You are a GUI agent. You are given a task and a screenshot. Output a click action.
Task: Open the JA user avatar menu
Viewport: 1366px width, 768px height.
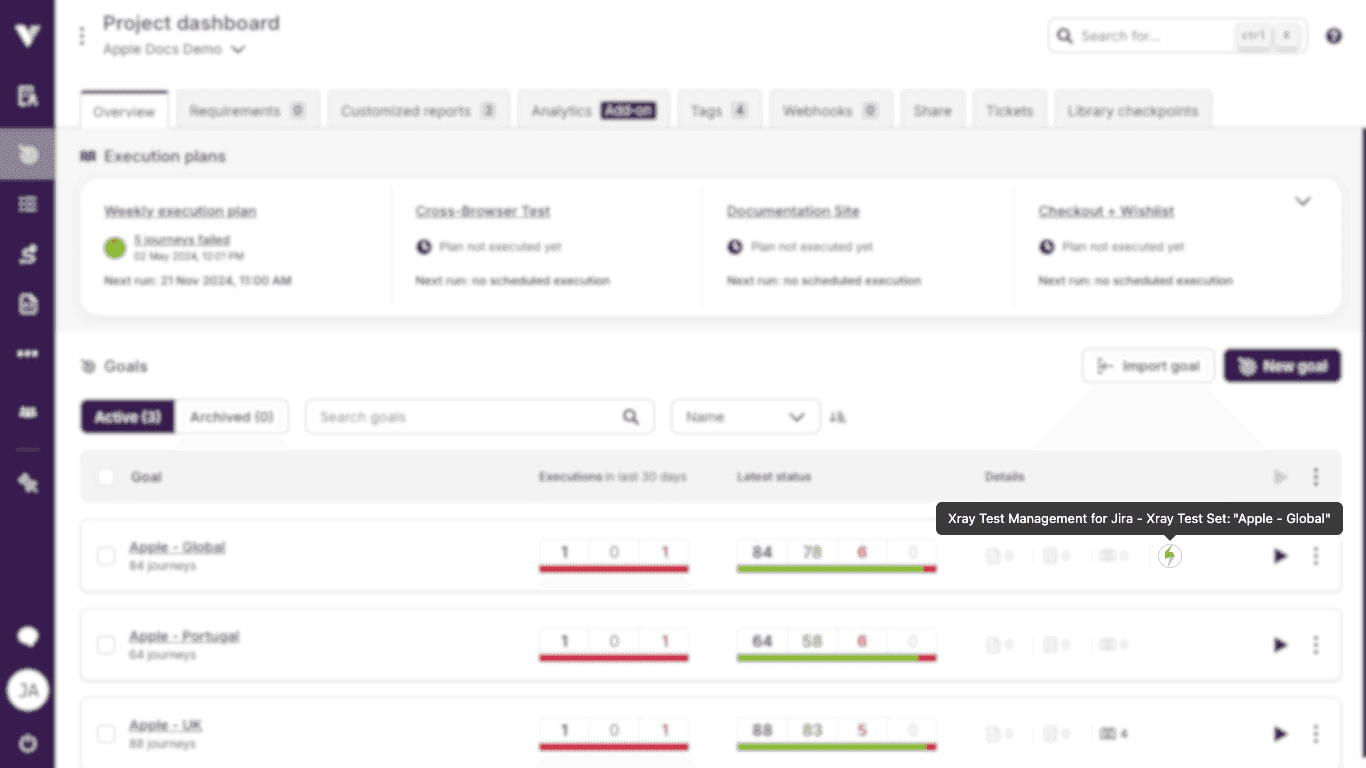click(28, 690)
